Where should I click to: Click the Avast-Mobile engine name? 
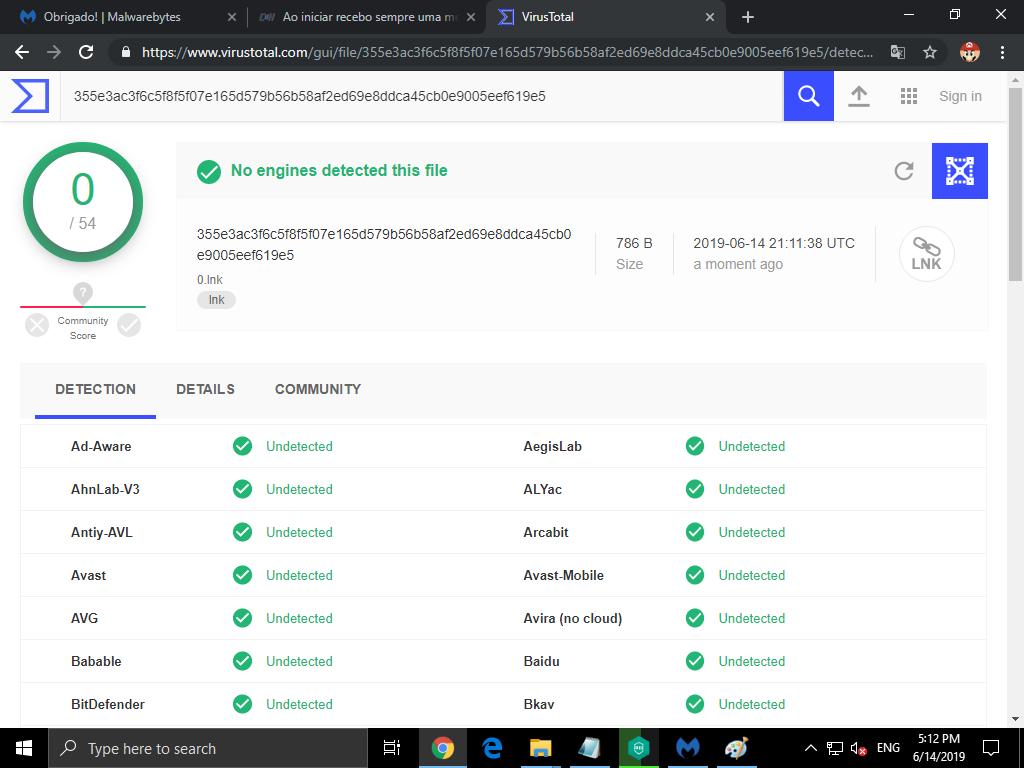(564, 575)
